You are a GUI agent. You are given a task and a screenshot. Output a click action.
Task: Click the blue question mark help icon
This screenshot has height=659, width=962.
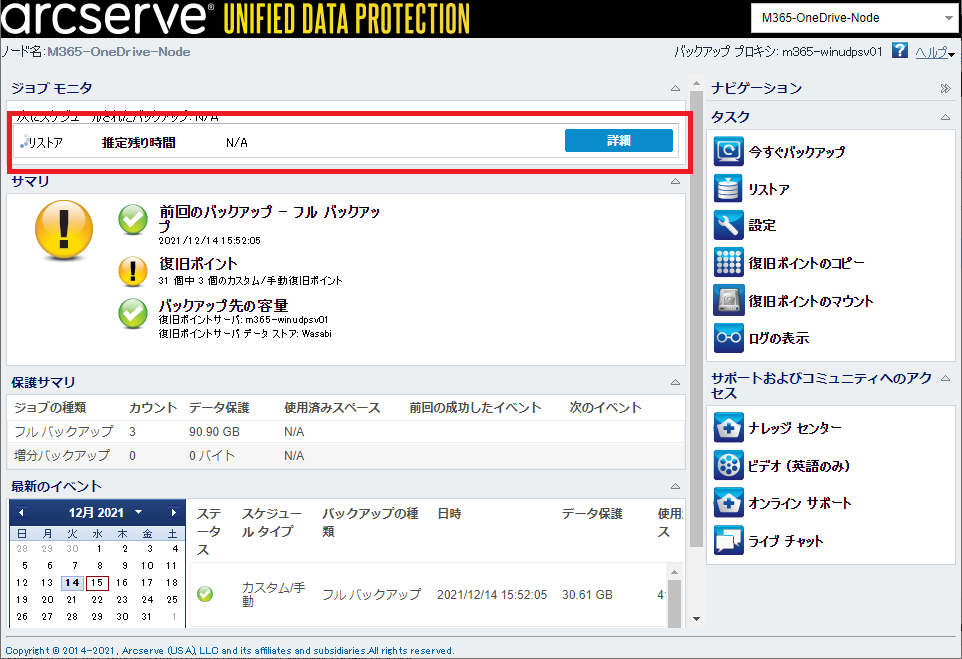(x=899, y=51)
